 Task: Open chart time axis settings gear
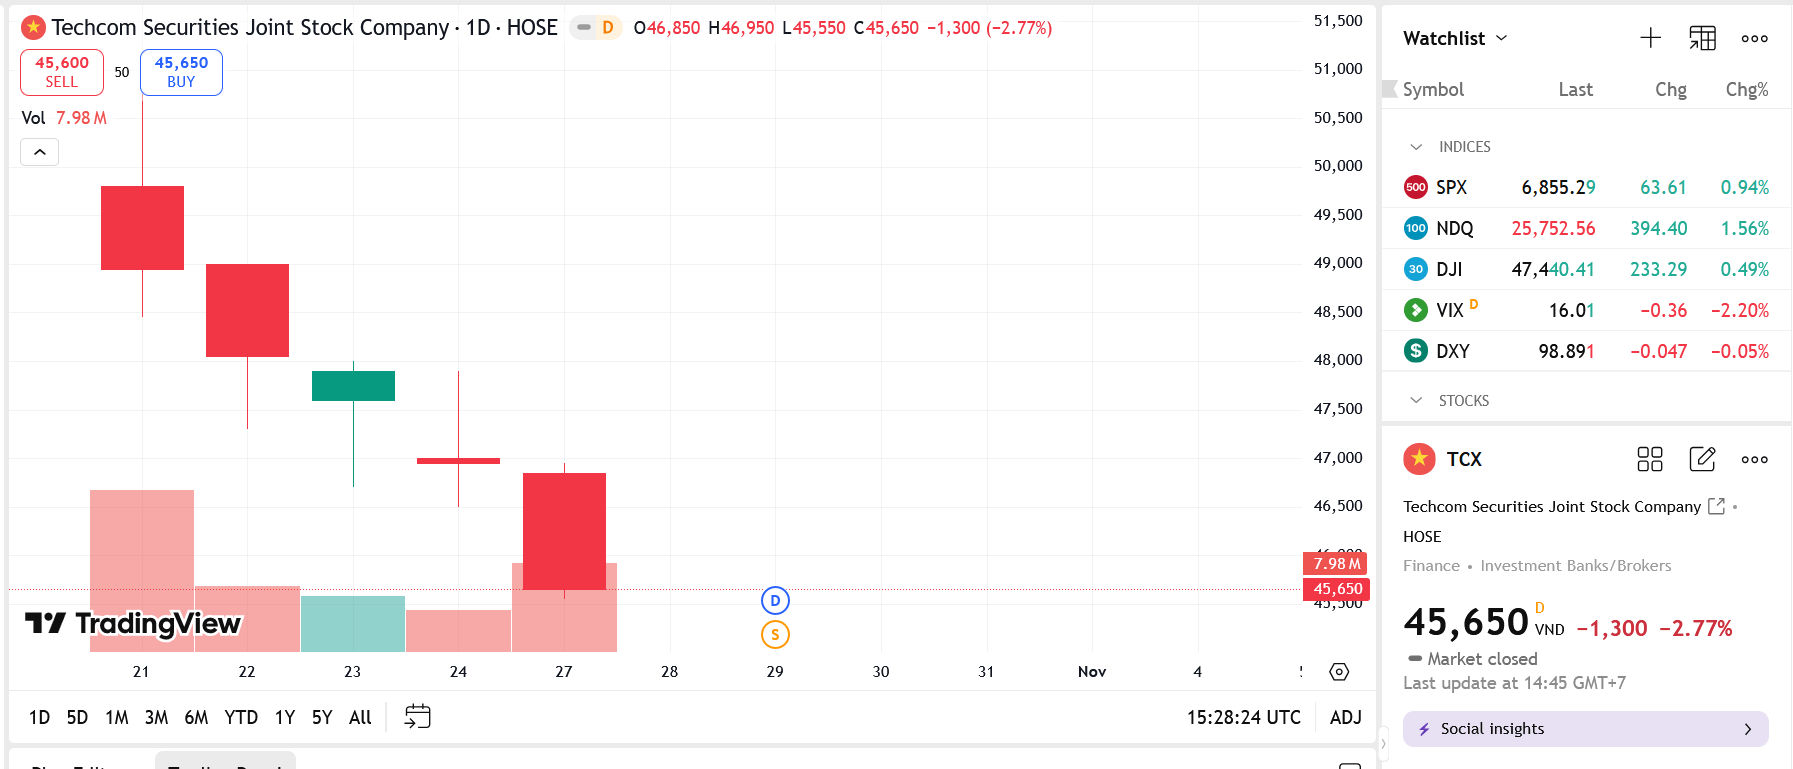coord(1339,672)
